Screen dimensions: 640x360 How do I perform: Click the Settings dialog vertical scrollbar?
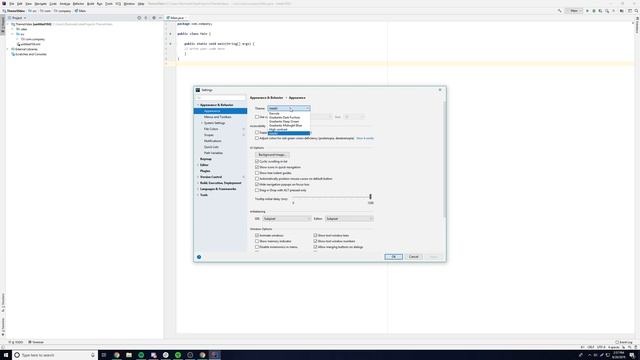(x=444, y=159)
